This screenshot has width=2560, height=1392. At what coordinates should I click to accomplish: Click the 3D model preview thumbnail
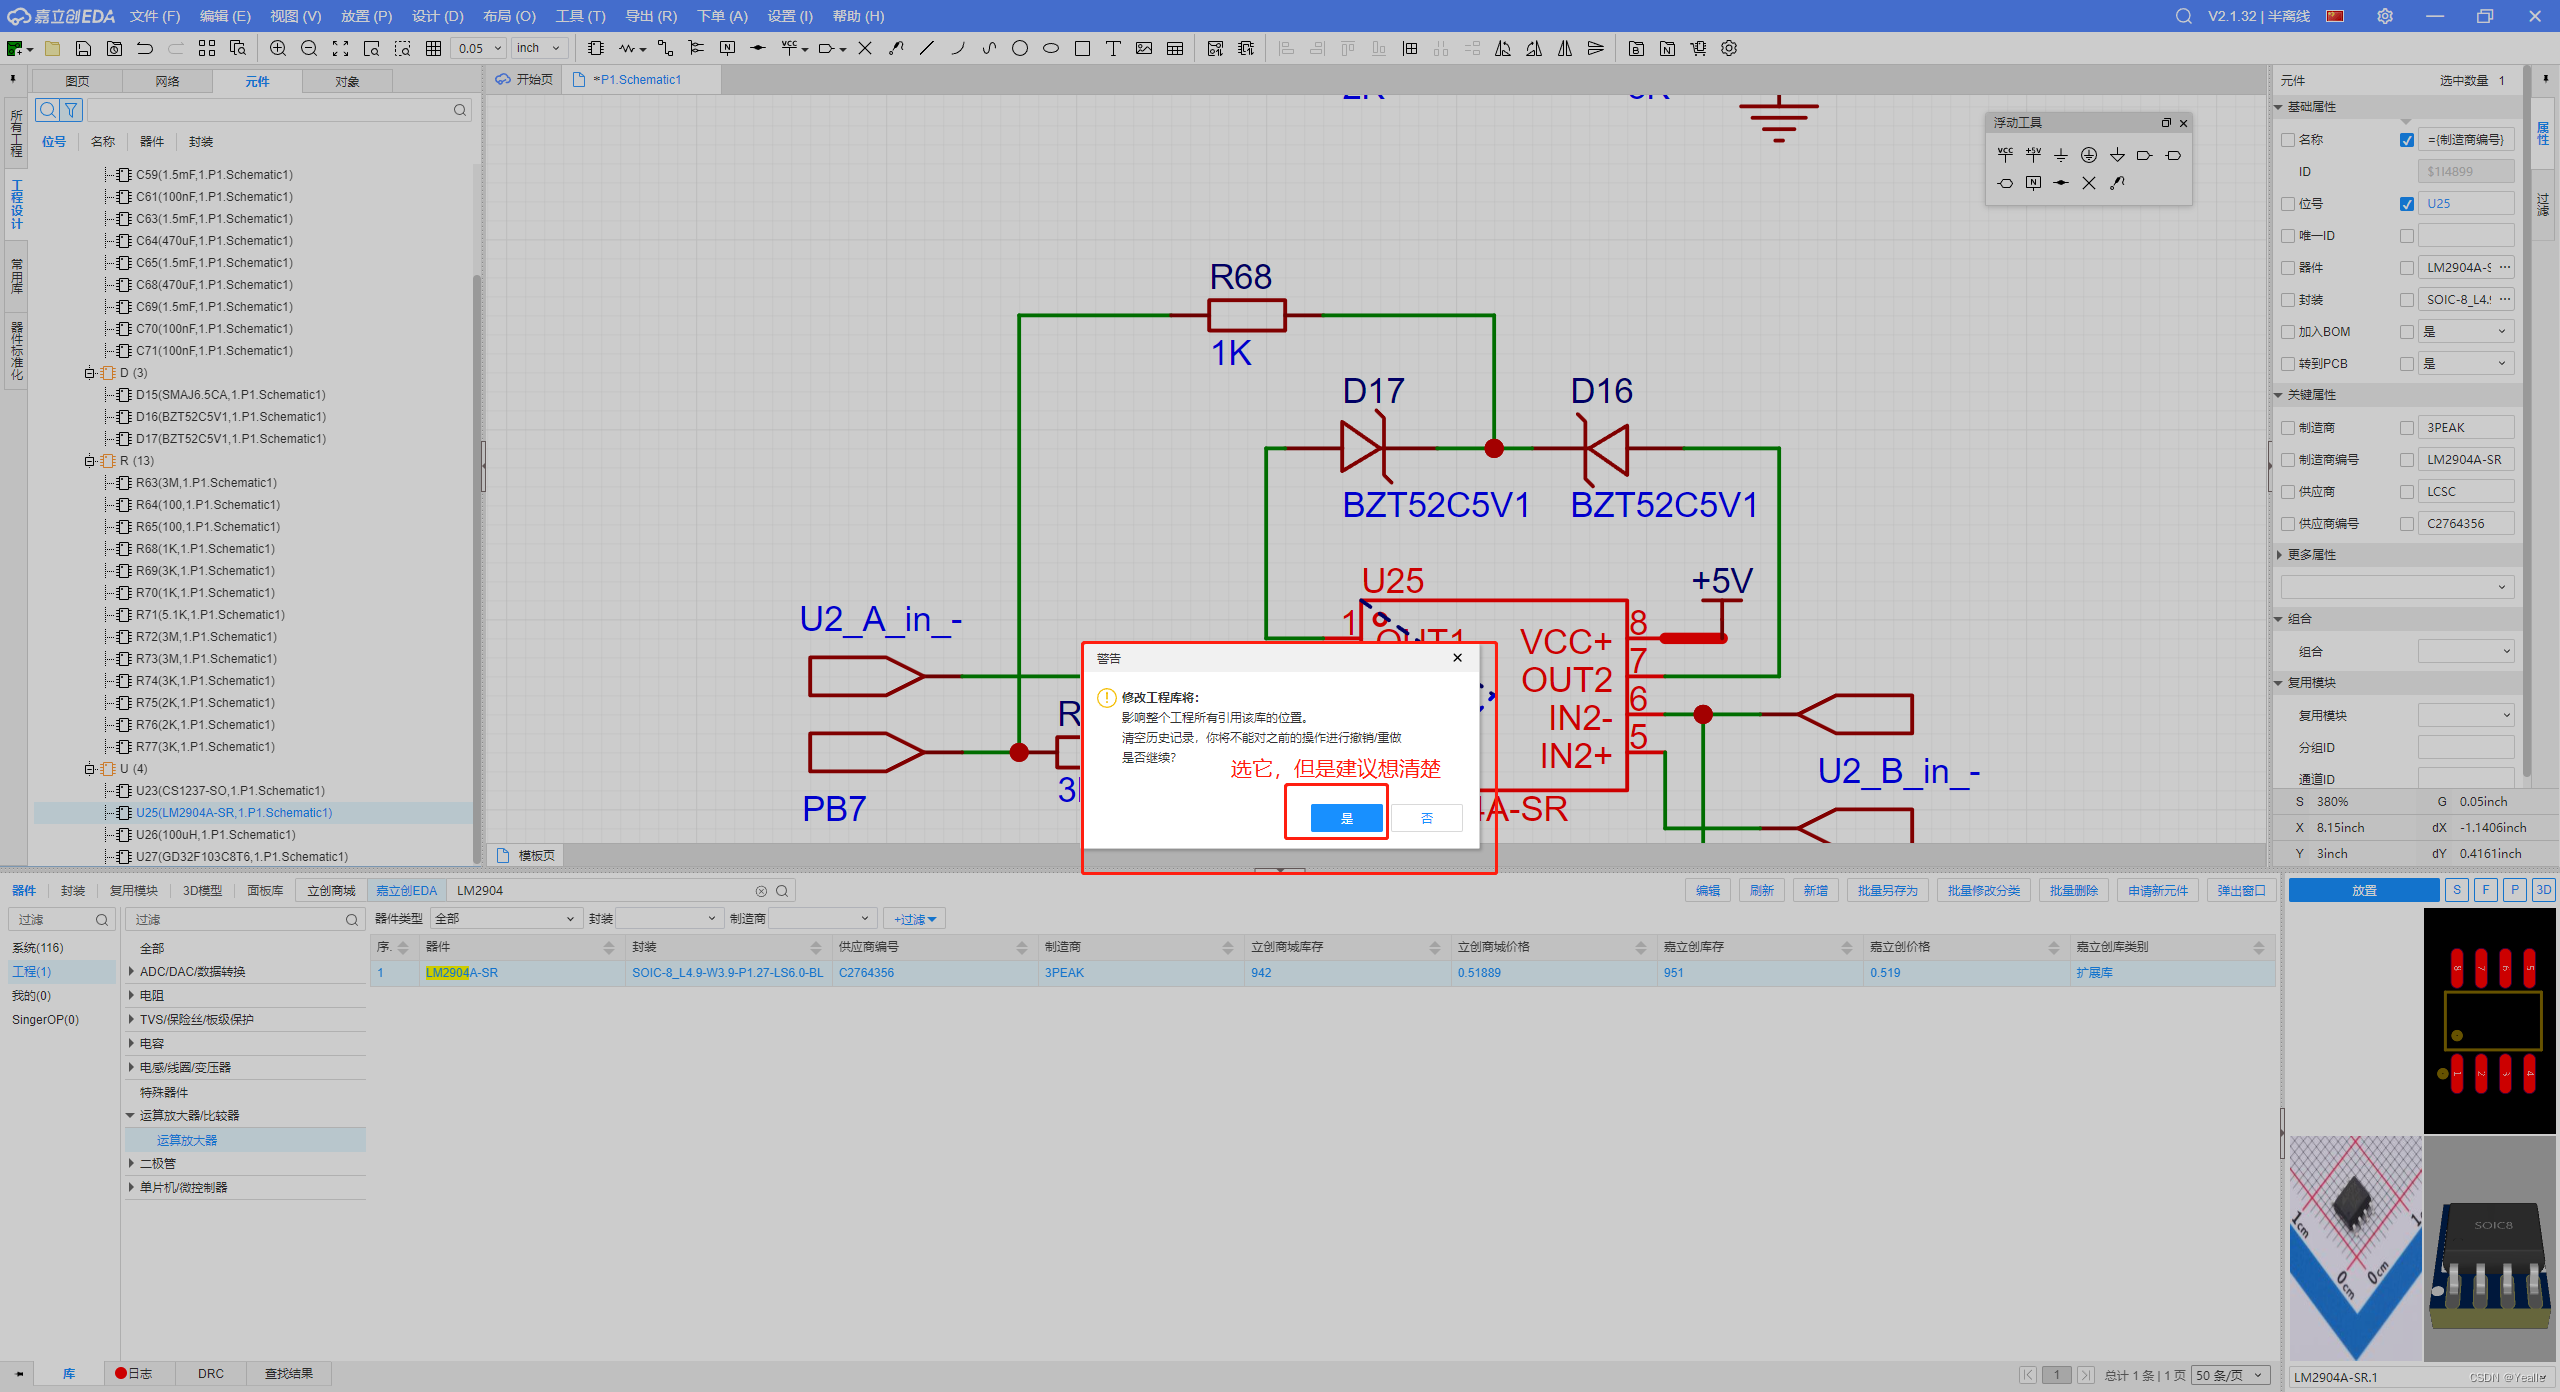tap(2489, 1248)
